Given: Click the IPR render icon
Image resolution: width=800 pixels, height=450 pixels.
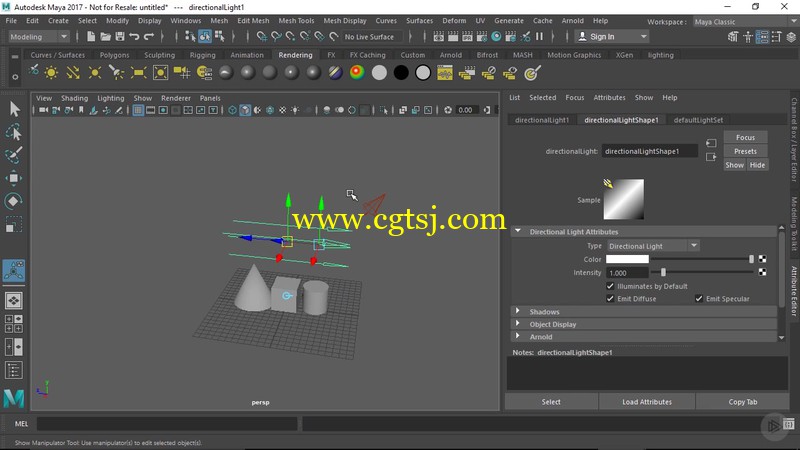Looking at the screenshot, I should 467,37.
